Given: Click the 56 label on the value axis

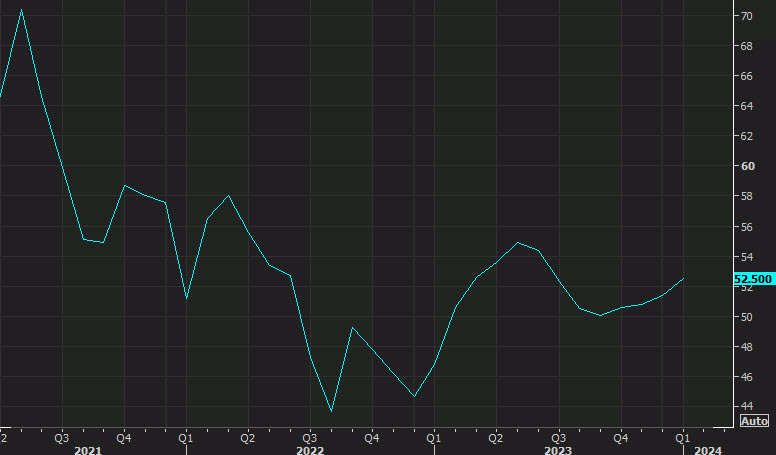Looking at the screenshot, I should click(x=747, y=227).
